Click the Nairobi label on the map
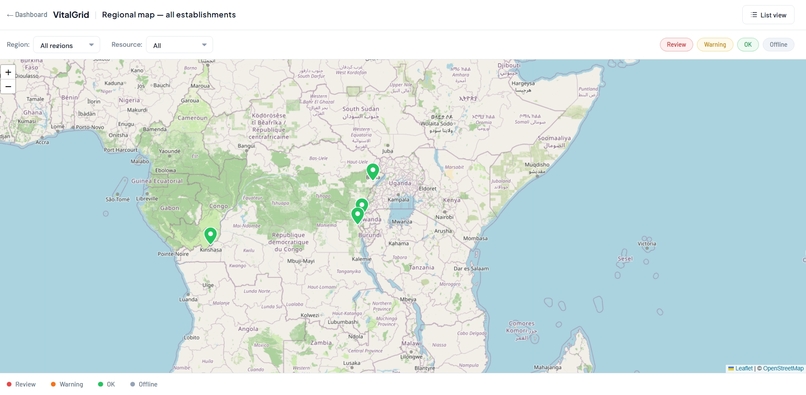806x395 pixels. coord(445,217)
